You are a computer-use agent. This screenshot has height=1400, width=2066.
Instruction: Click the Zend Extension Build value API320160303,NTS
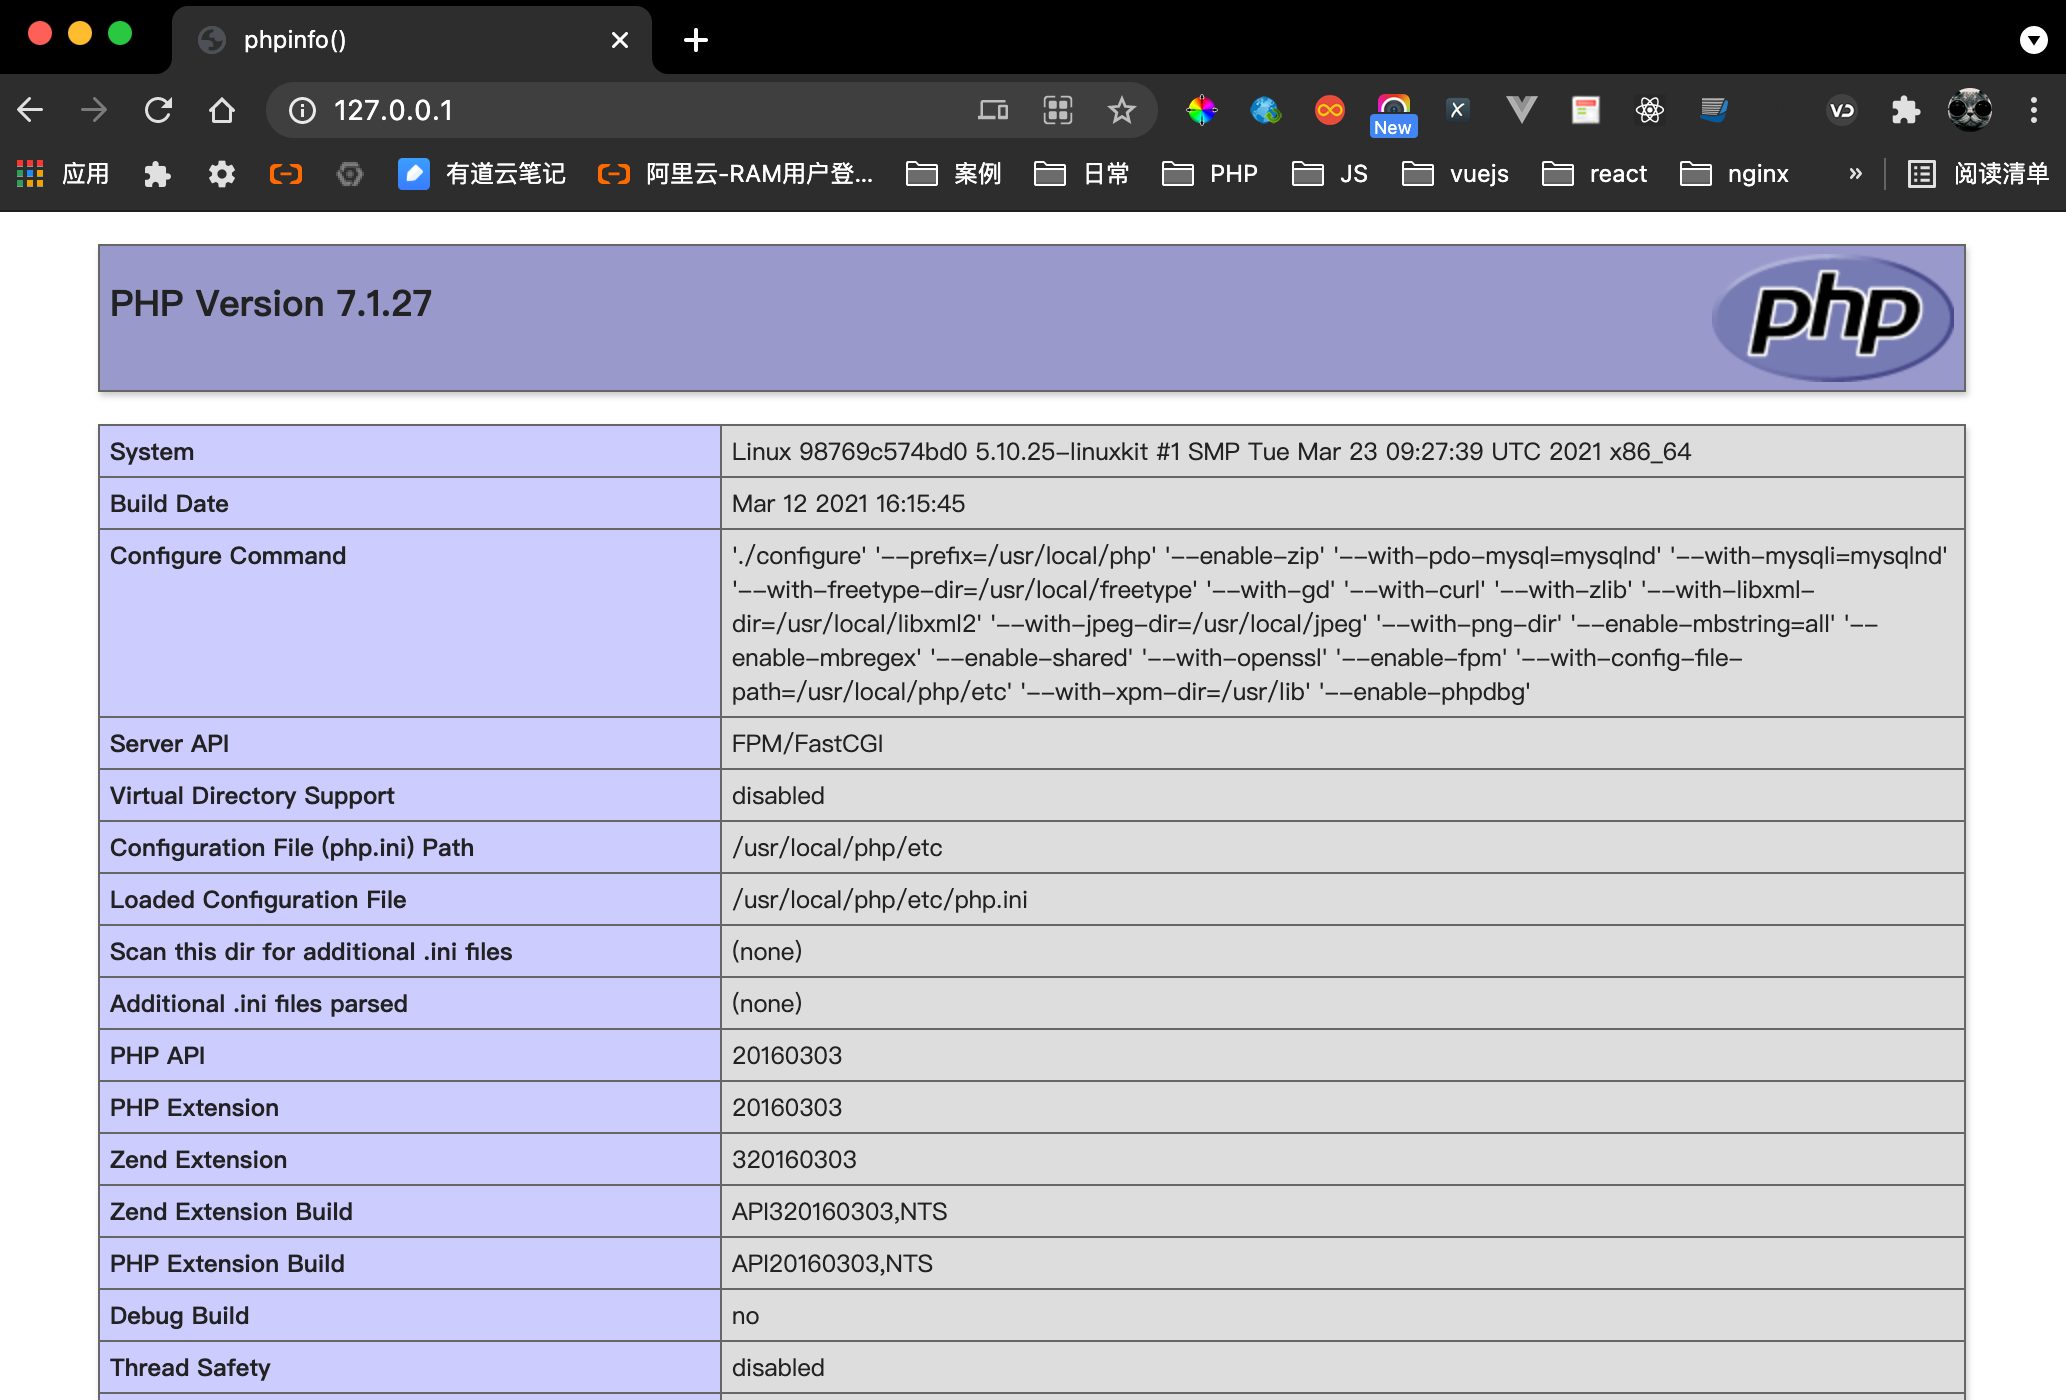click(x=839, y=1212)
